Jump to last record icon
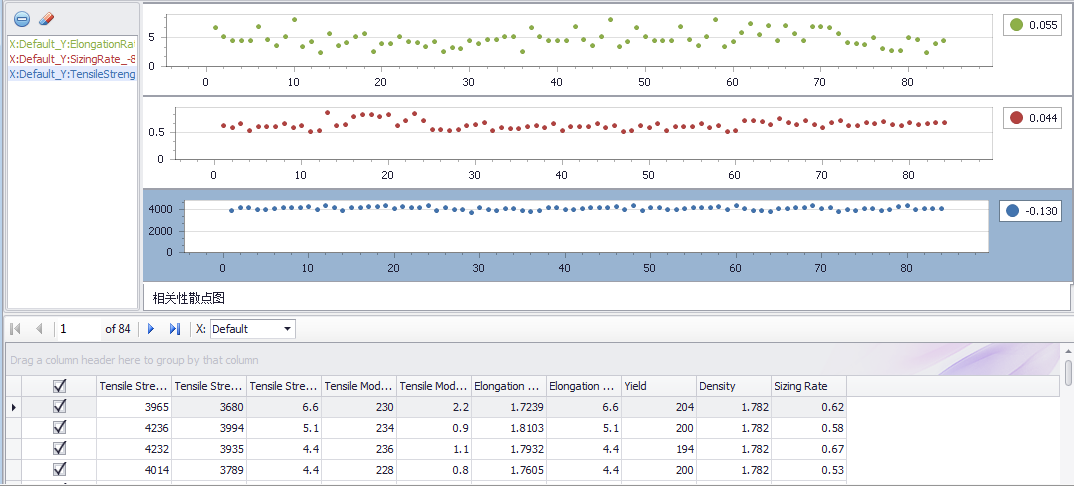Viewport: 1074px width, 486px height. [175, 329]
